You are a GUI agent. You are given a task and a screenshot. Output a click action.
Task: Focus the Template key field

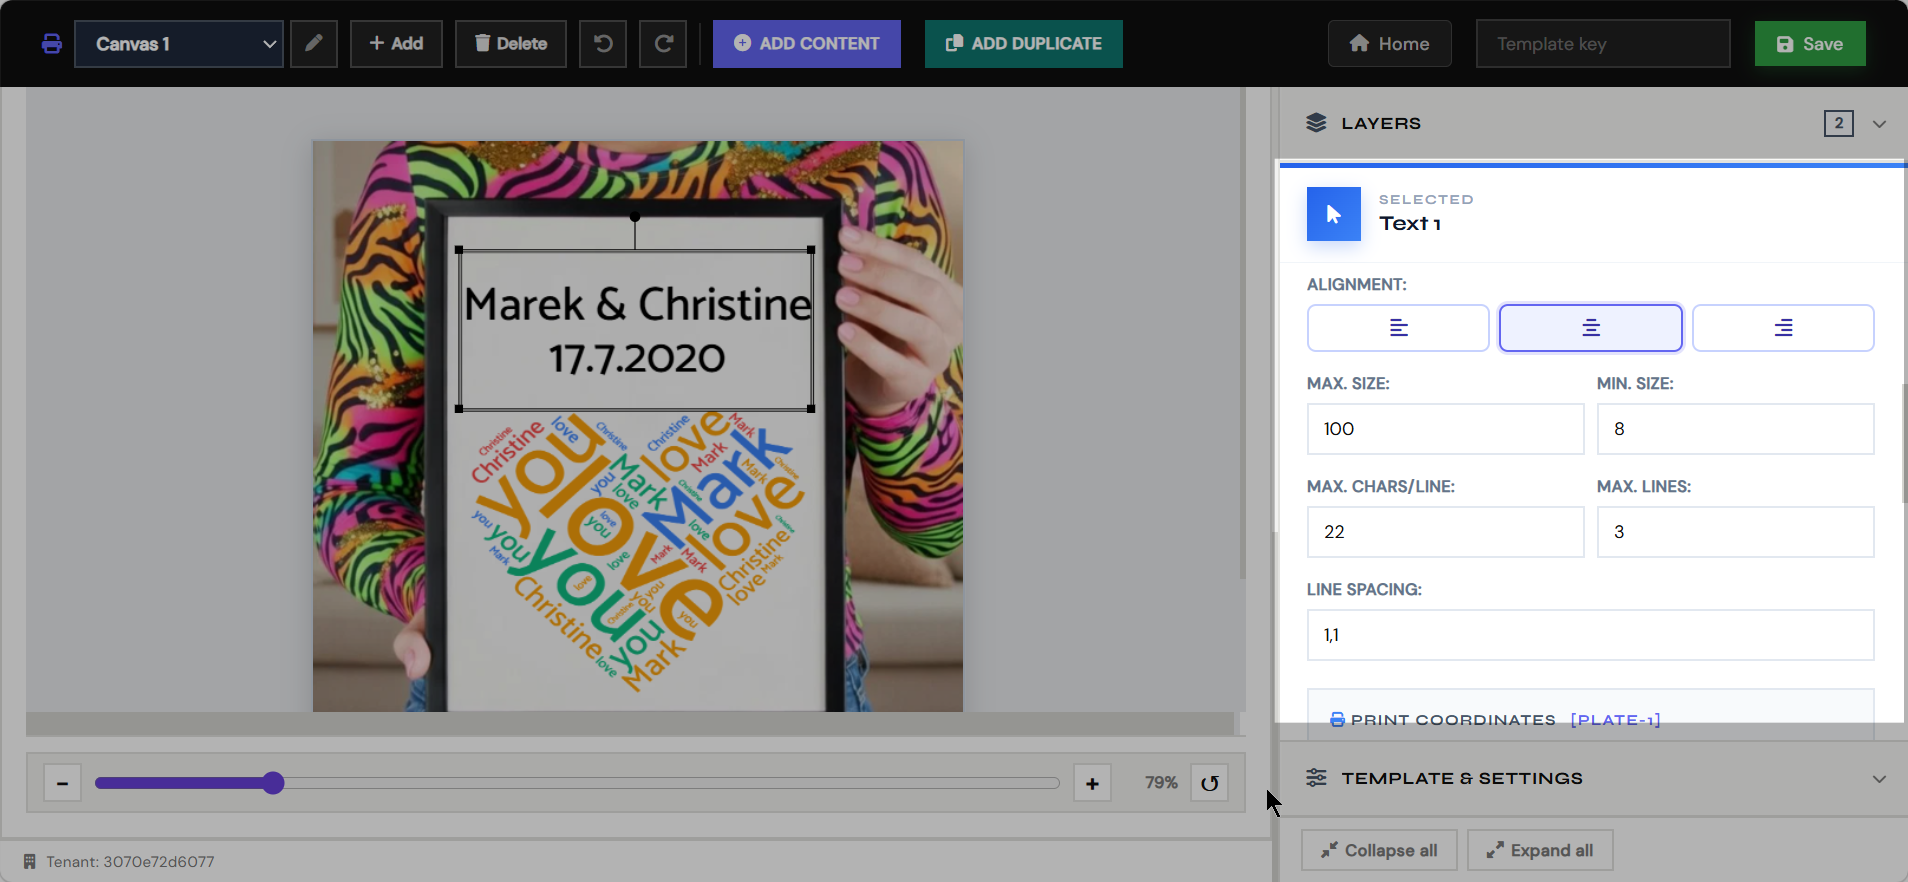(1603, 44)
